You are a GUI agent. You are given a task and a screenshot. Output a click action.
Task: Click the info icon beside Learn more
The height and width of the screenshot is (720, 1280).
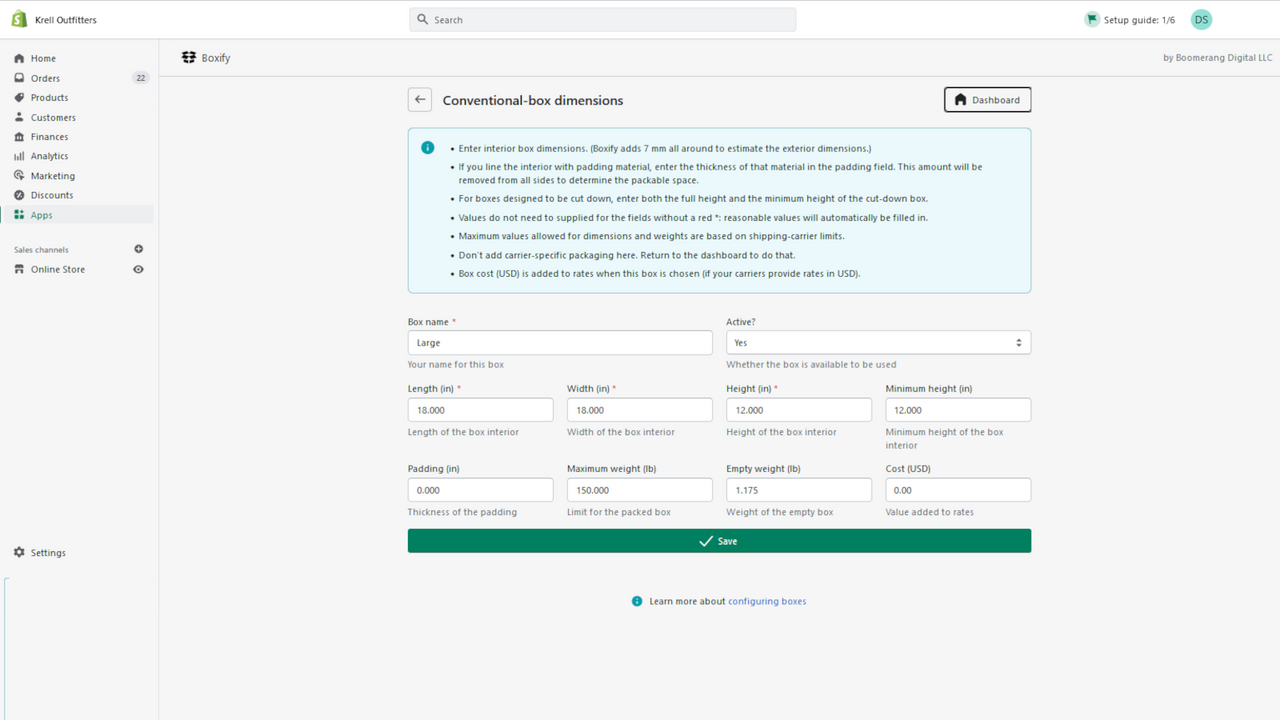(x=637, y=601)
